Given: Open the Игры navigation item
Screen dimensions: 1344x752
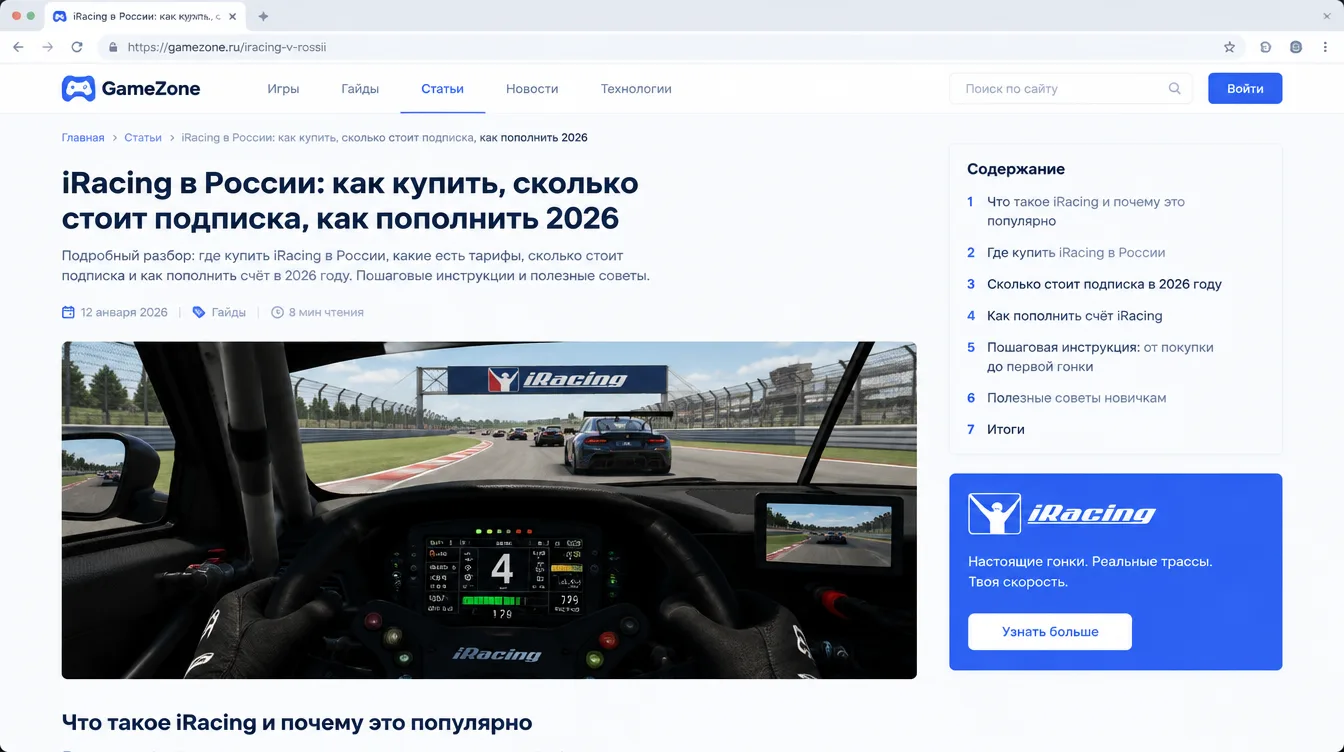Looking at the screenshot, I should [x=283, y=89].
